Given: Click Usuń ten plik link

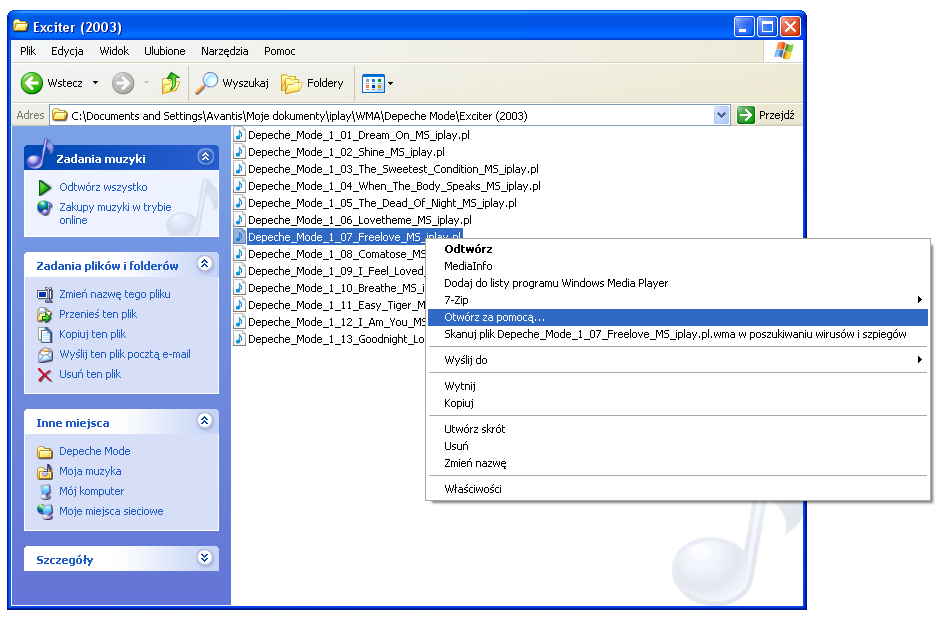Looking at the screenshot, I should 90,374.
